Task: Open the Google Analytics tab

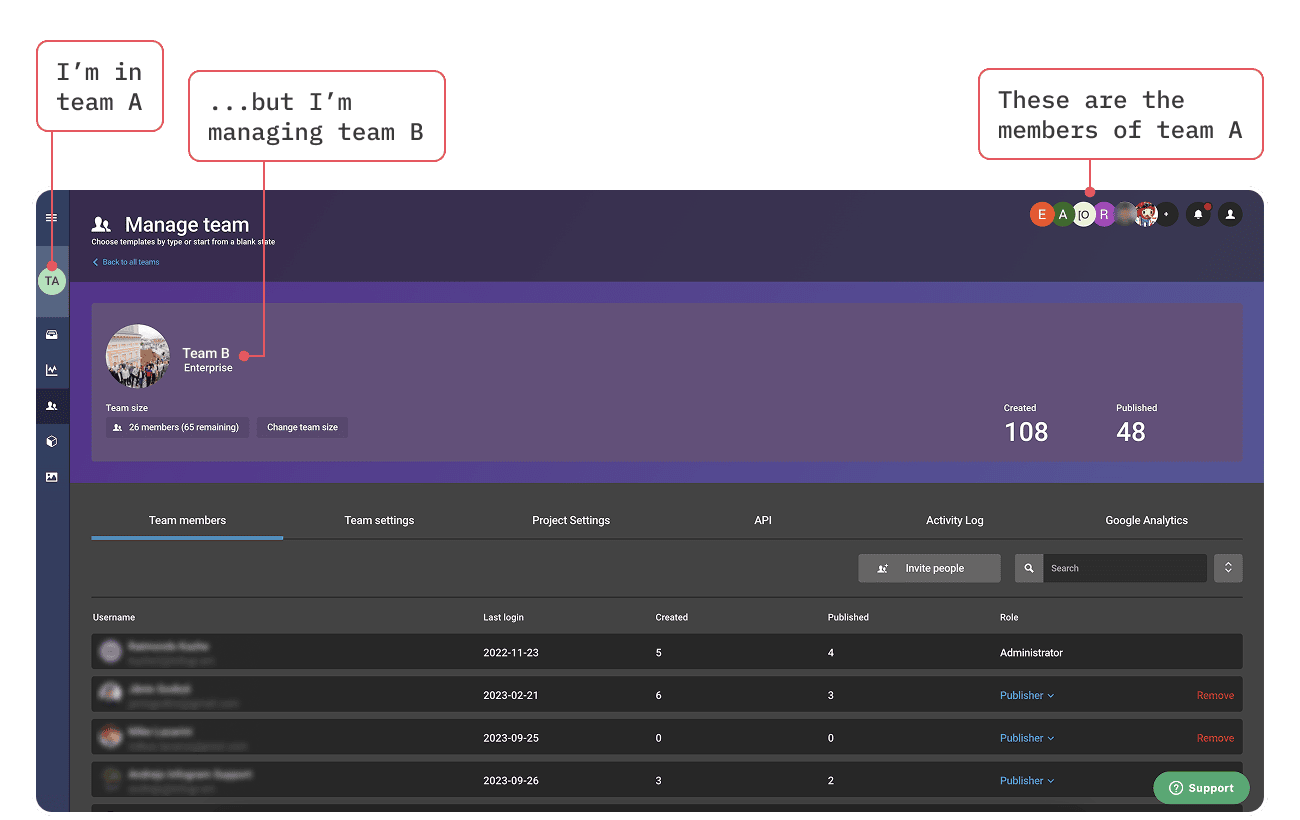Action: pos(1147,520)
